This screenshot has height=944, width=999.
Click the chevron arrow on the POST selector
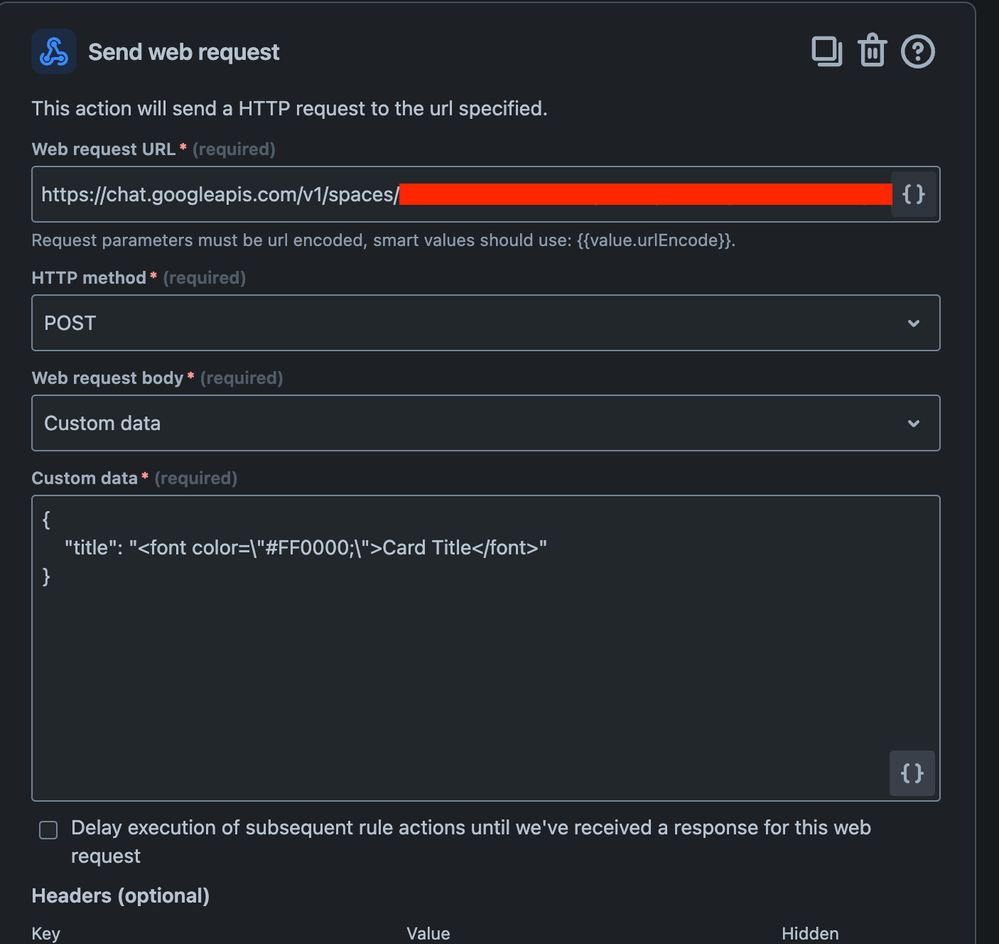pyautogui.click(x=914, y=324)
